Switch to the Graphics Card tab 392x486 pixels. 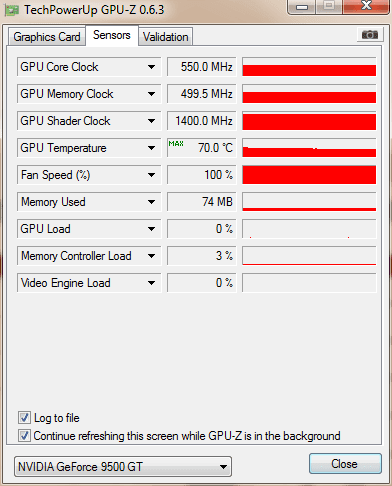click(47, 37)
